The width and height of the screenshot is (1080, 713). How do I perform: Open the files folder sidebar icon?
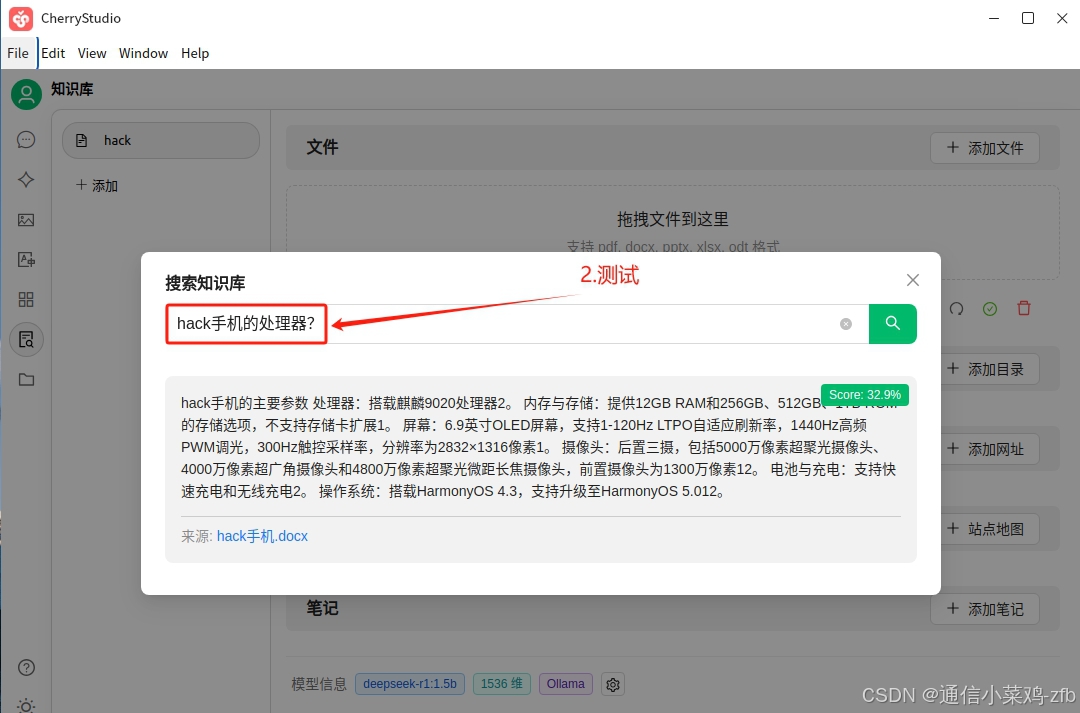[26, 380]
